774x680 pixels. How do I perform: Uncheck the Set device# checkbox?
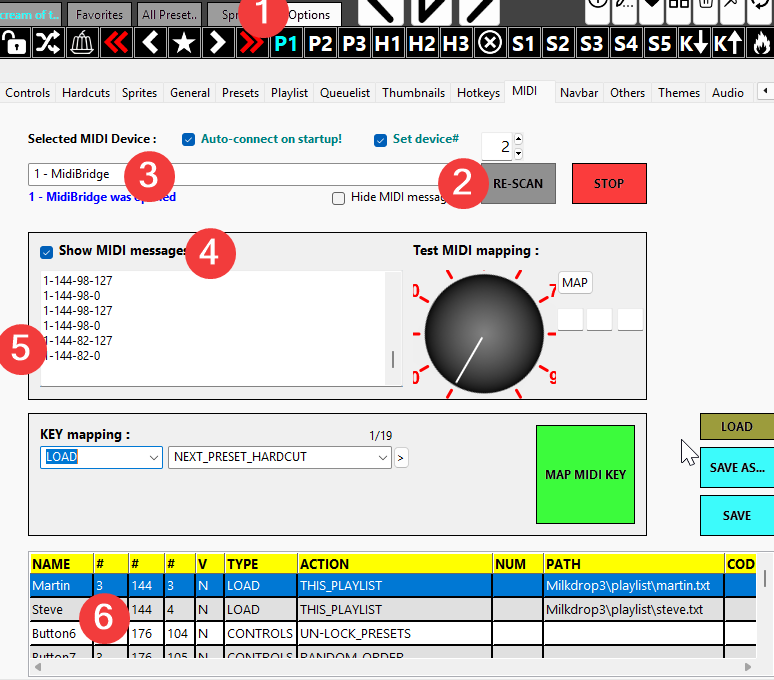[380, 140]
